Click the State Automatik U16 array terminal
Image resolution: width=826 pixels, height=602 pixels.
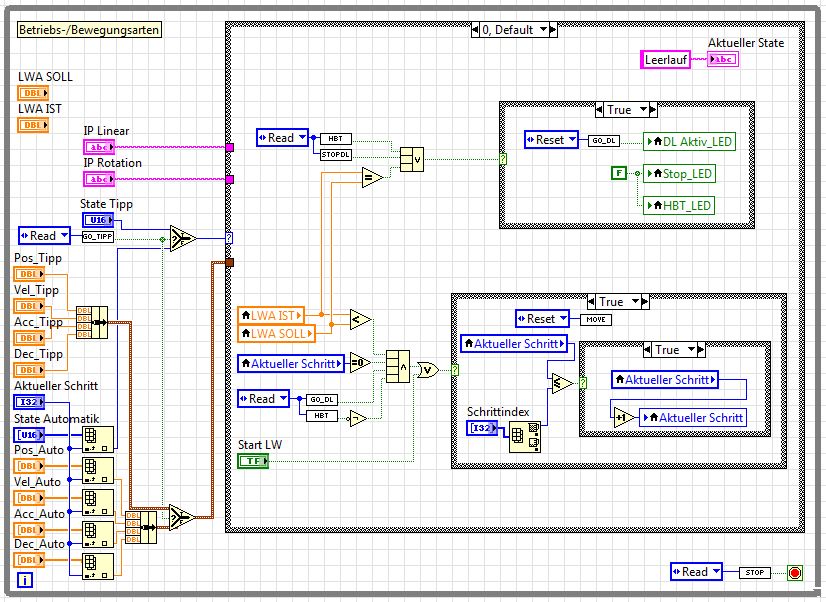click(x=29, y=435)
